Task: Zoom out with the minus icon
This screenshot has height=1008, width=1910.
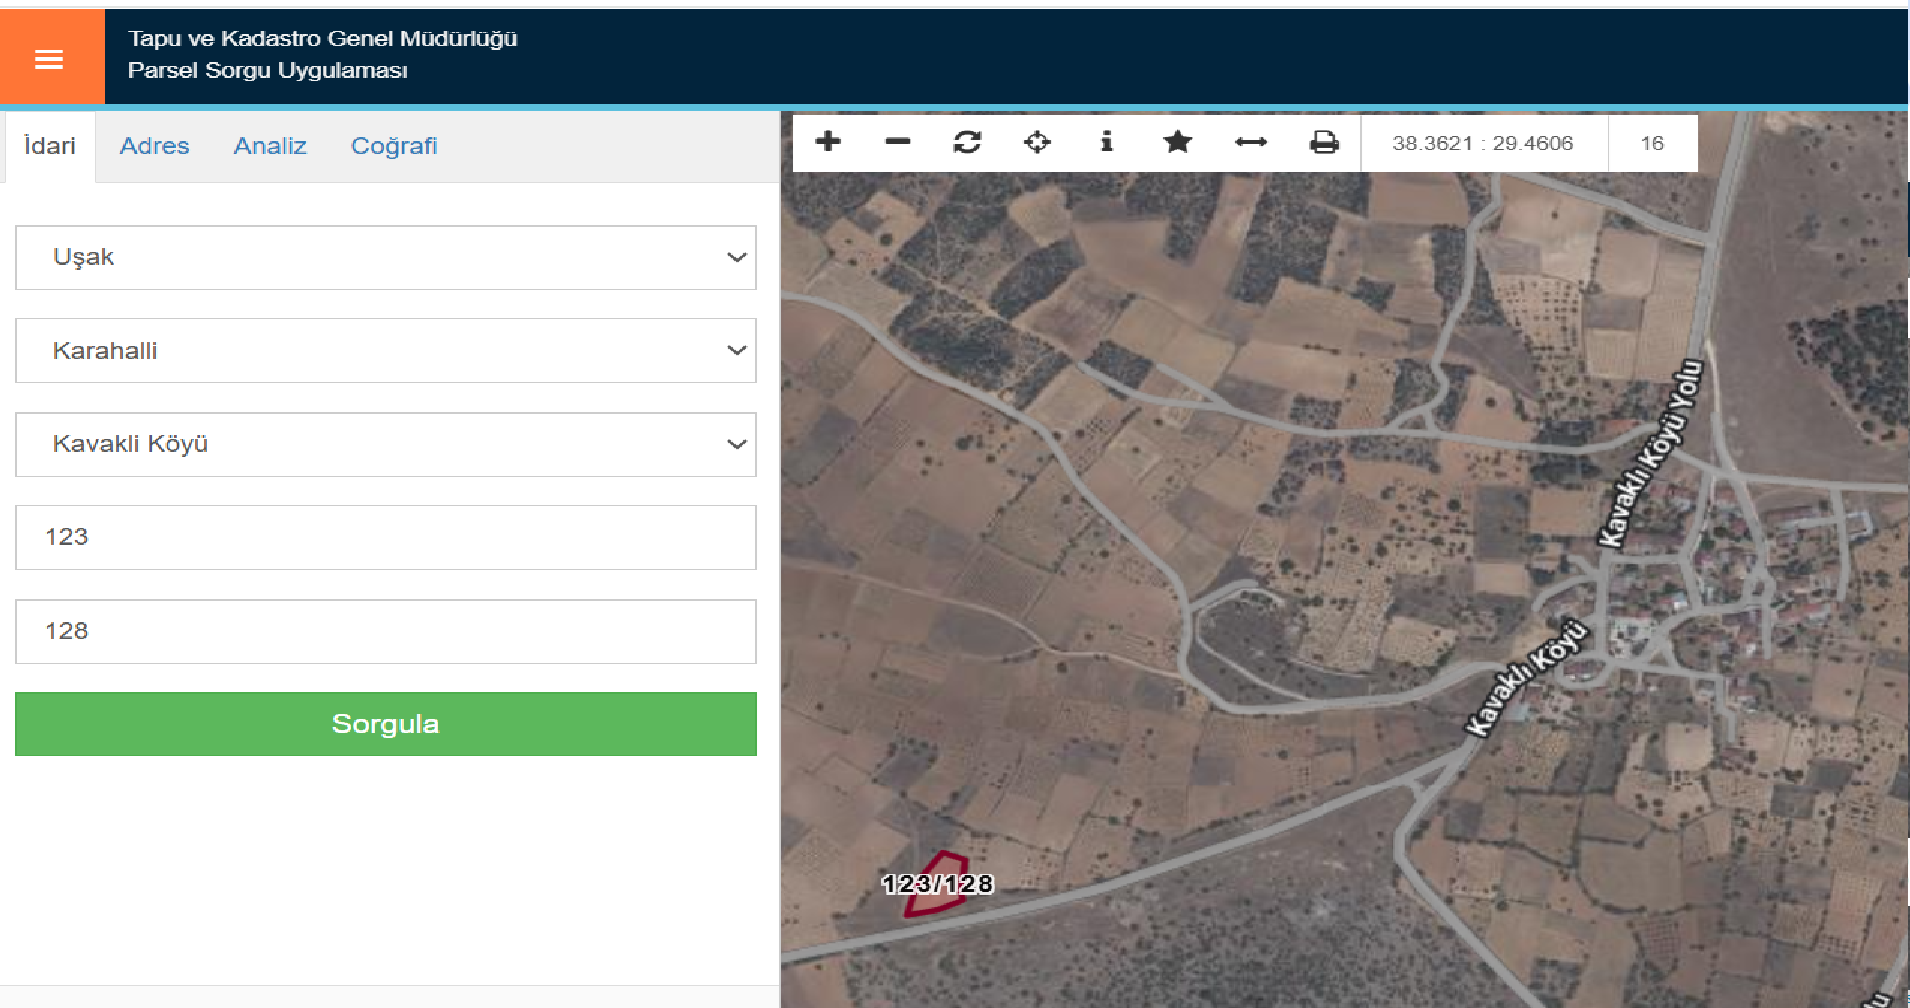Action: pyautogui.click(x=898, y=142)
